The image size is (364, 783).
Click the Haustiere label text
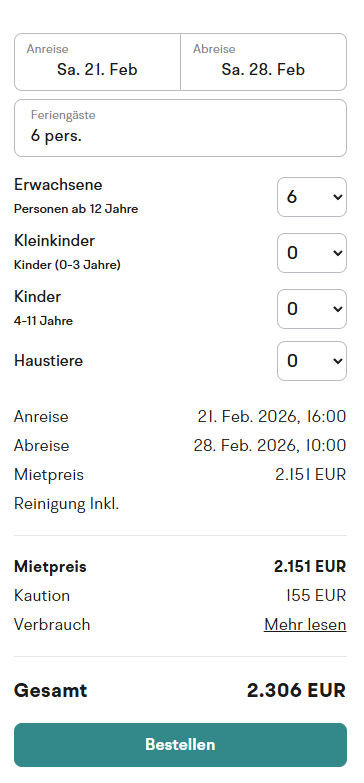coord(48,361)
